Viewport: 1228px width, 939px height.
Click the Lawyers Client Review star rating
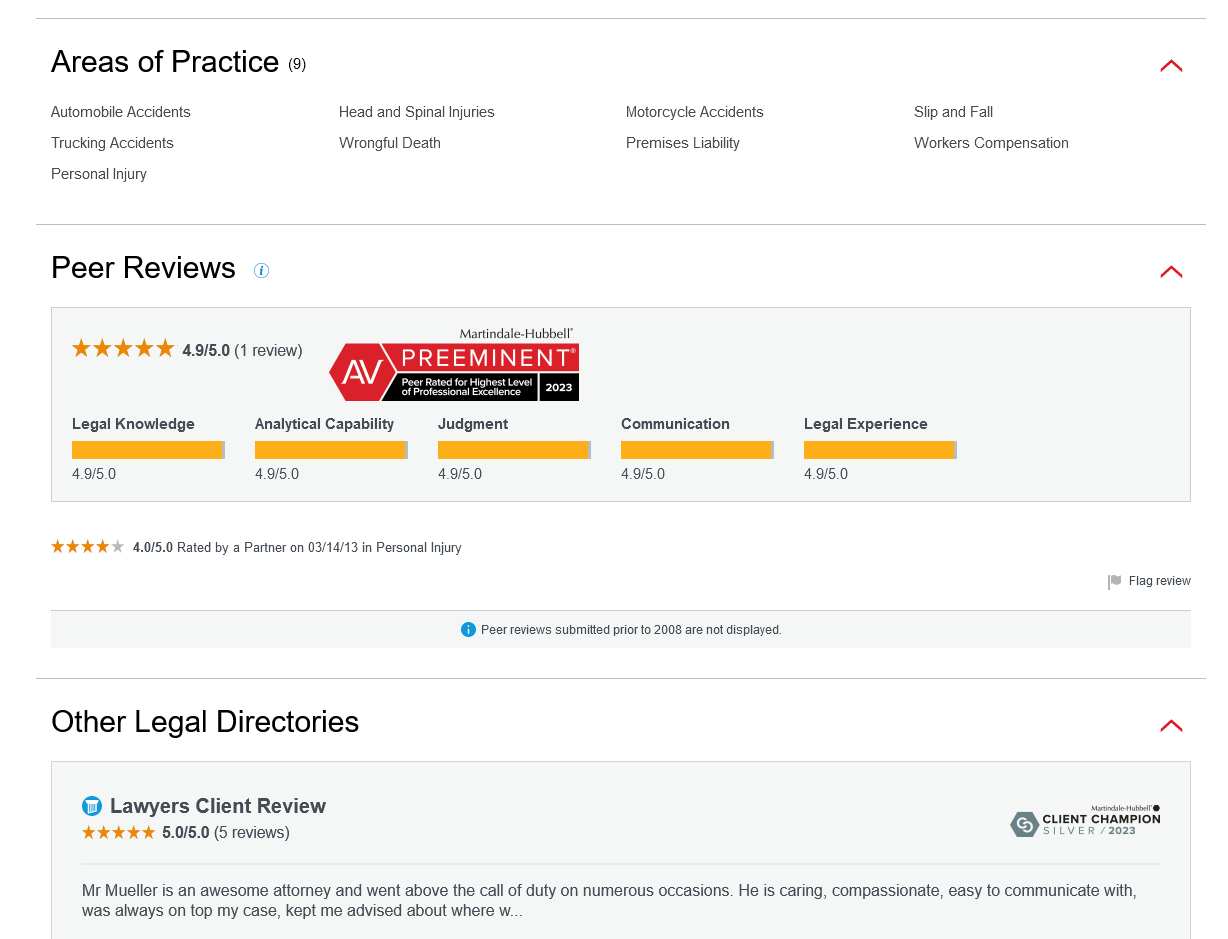pyautogui.click(x=118, y=832)
